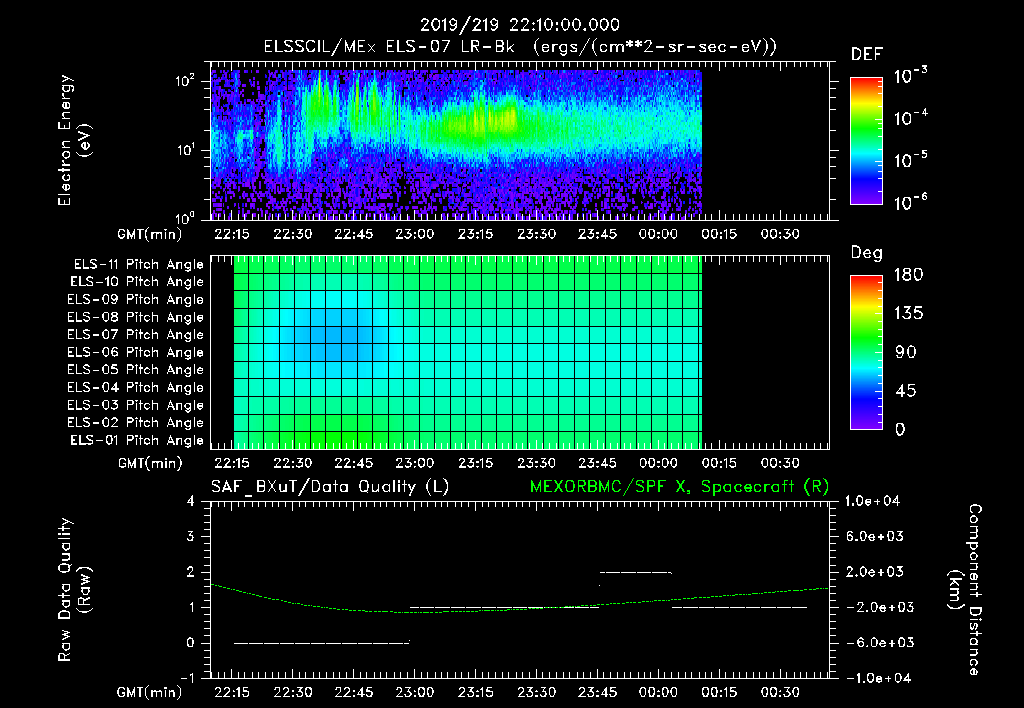The width and height of the screenshot is (1024, 708).
Task: Click 1.0e+04 on the right distance axis
Action: pos(872,501)
